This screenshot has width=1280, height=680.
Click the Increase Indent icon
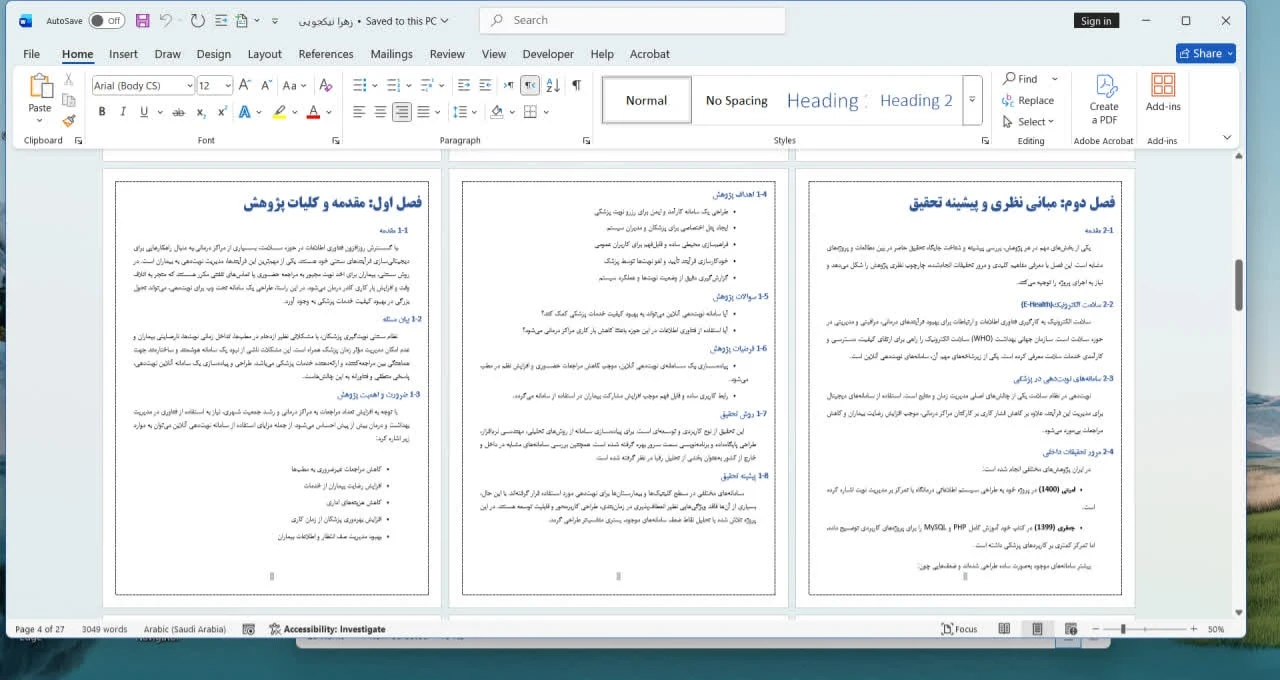(486, 86)
